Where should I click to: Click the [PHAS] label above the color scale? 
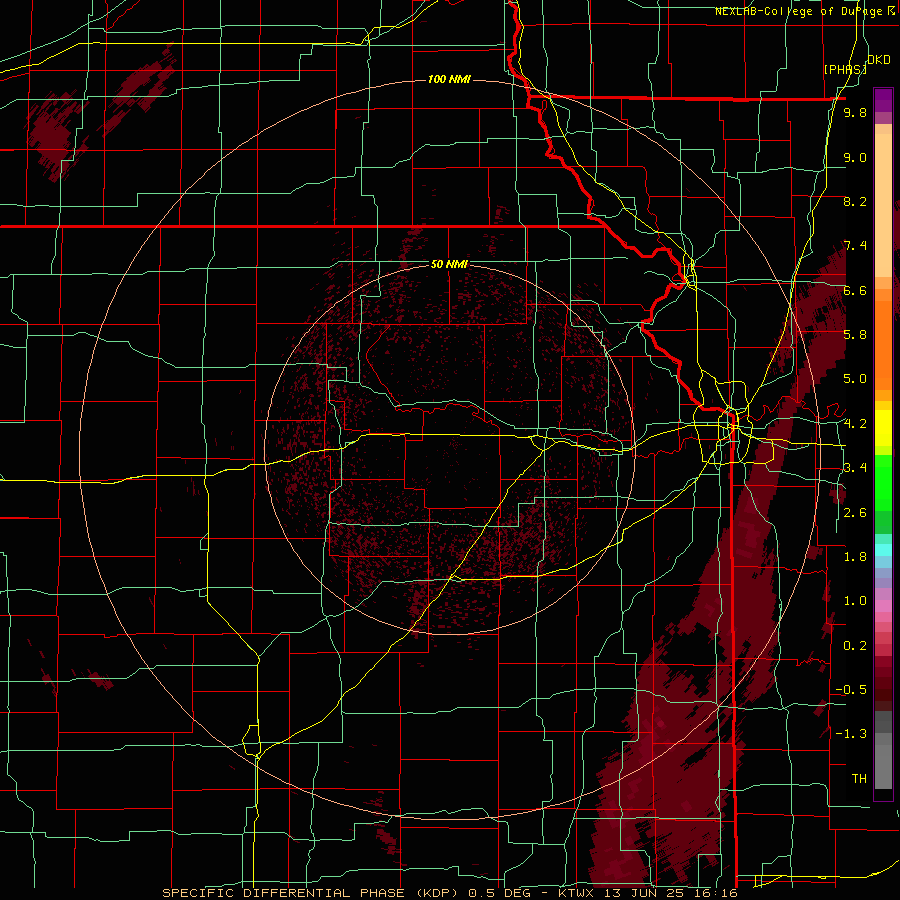pos(844,69)
